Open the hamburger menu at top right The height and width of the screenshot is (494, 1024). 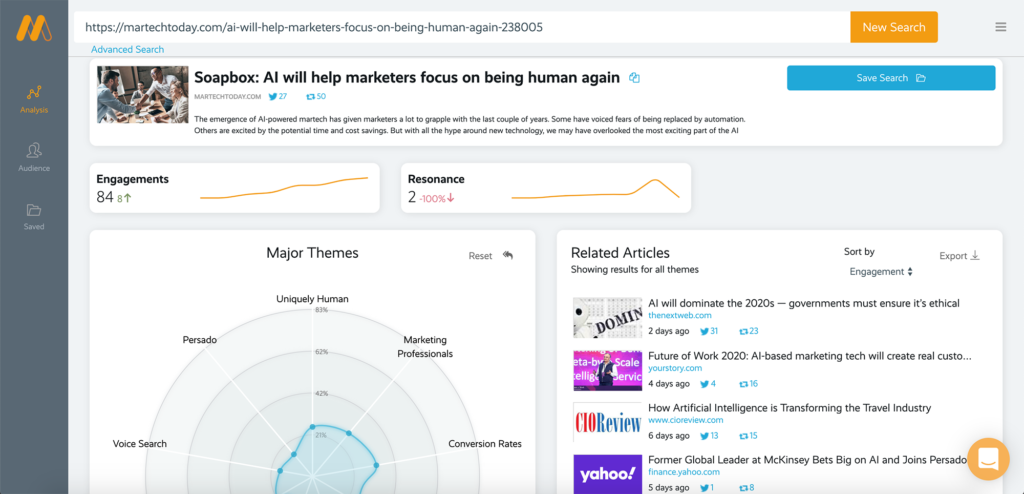tap(1000, 27)
